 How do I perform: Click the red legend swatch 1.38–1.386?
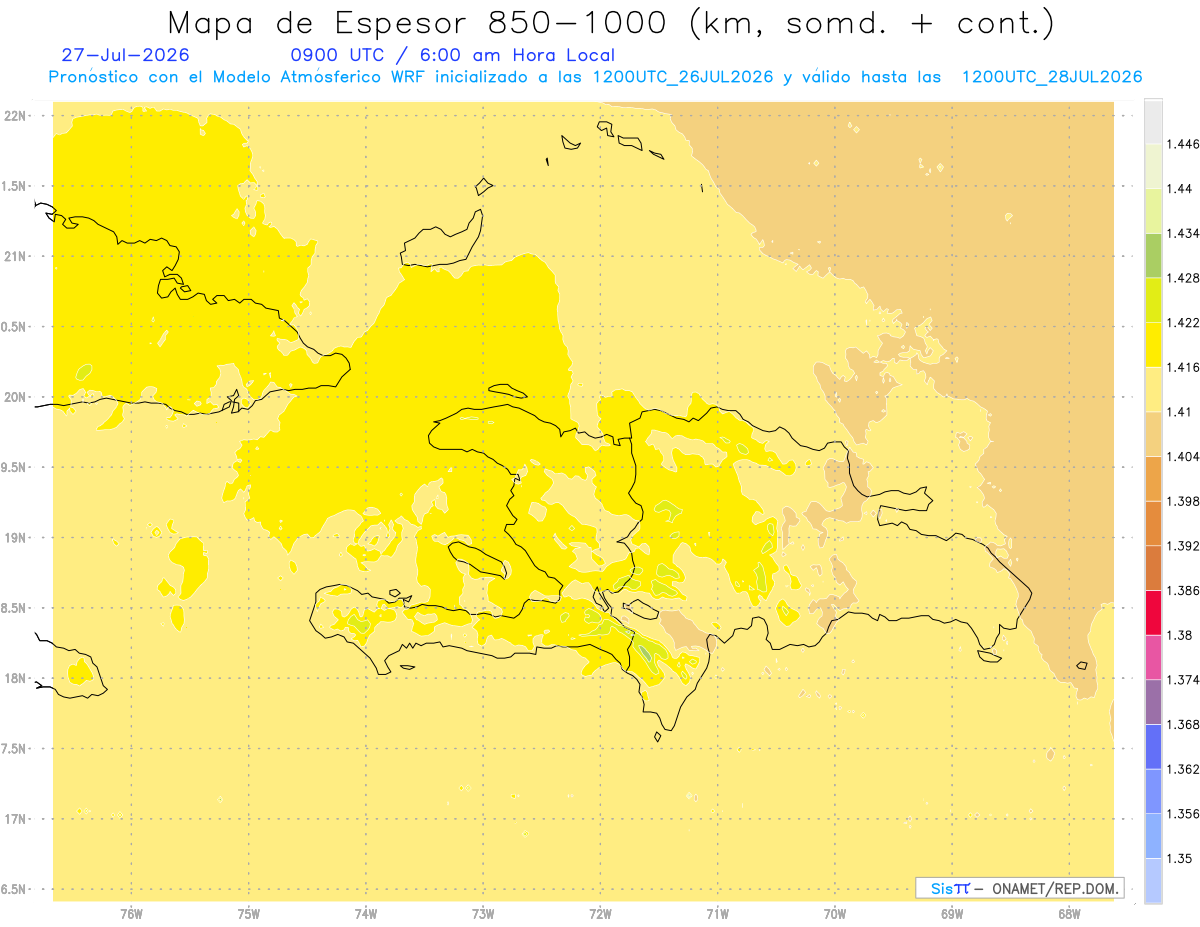1153,612
